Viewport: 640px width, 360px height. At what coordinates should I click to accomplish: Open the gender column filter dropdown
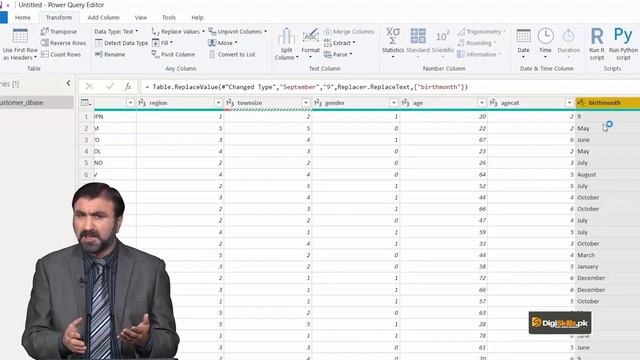click(394, 103)
